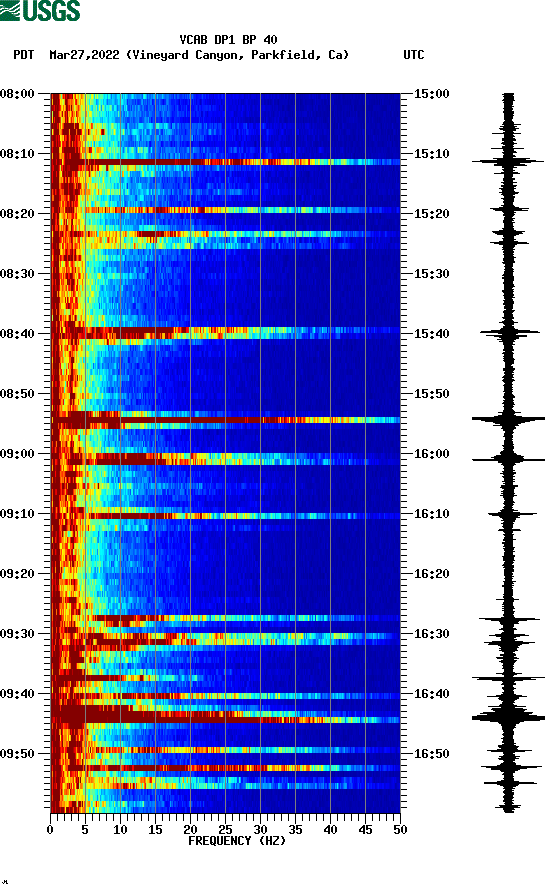The image size is (552, 893).
Task: Click the 25 Hz frequency axis tick label
Action: (x=225, y=830)
